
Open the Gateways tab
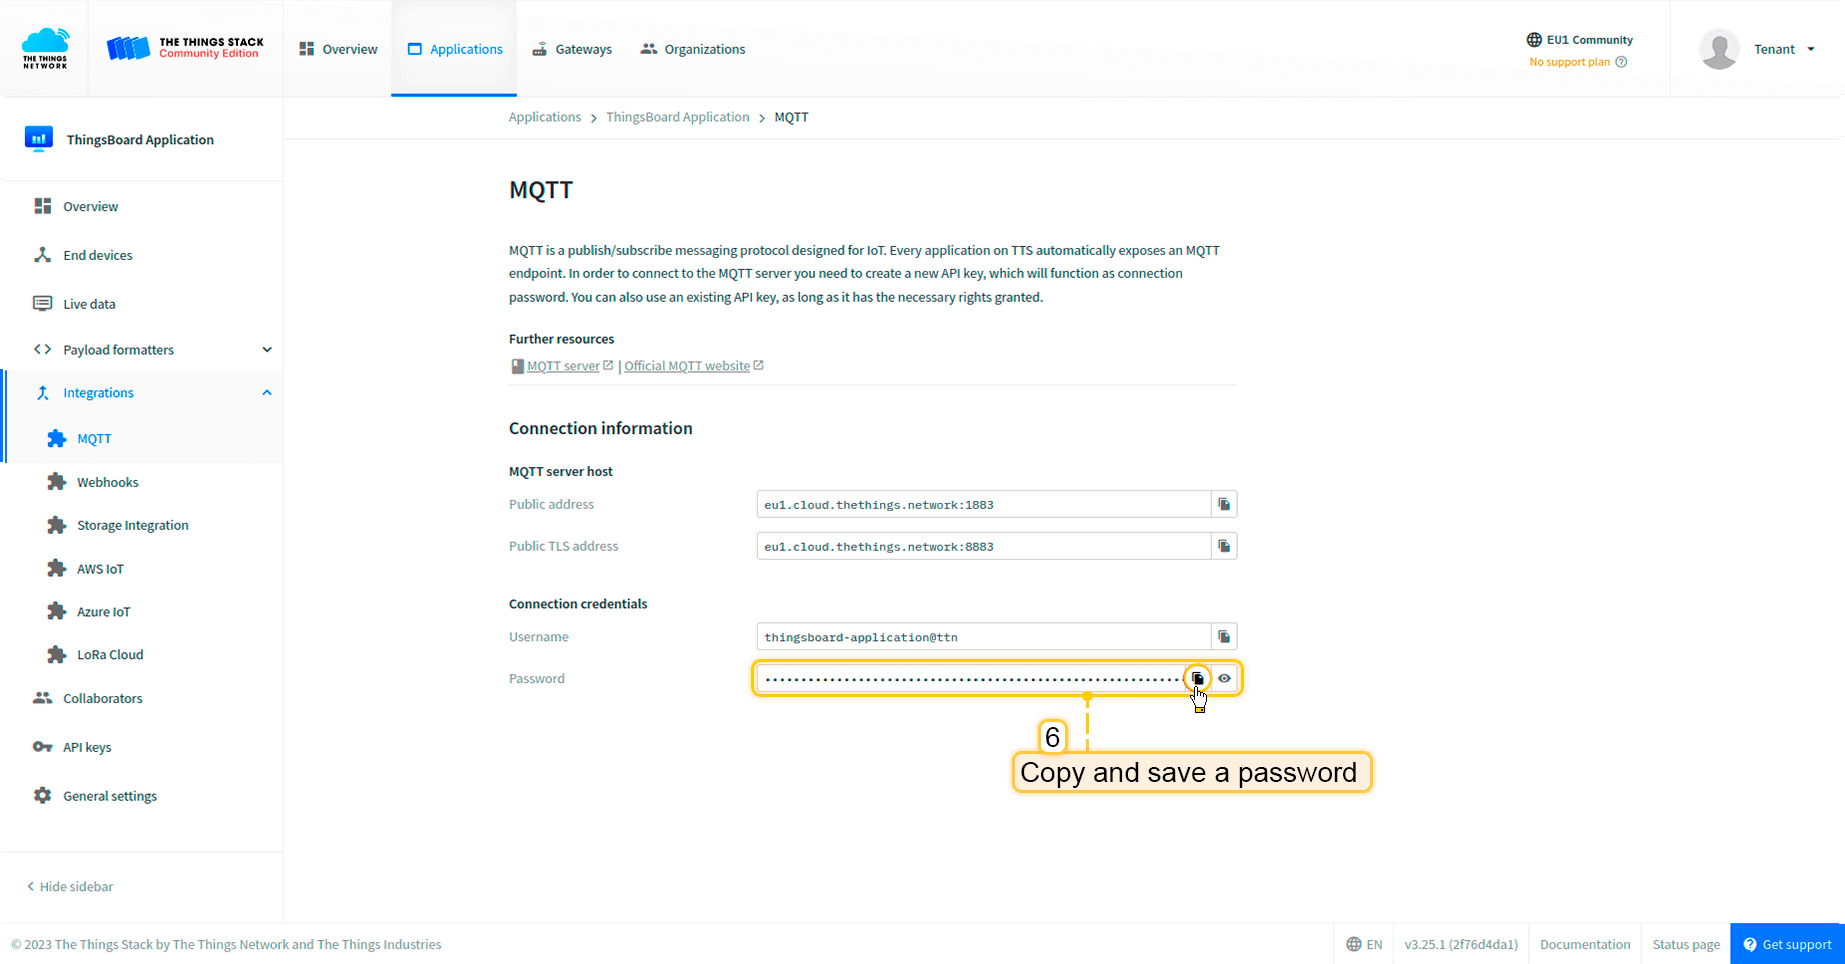[x=572, y=49]
